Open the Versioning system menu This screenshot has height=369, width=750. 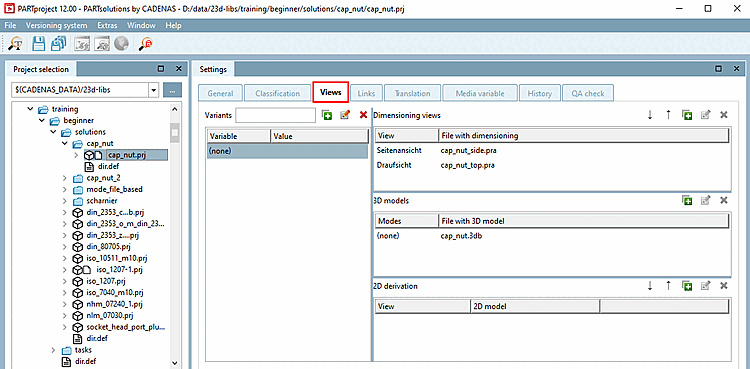click(56, 25)
